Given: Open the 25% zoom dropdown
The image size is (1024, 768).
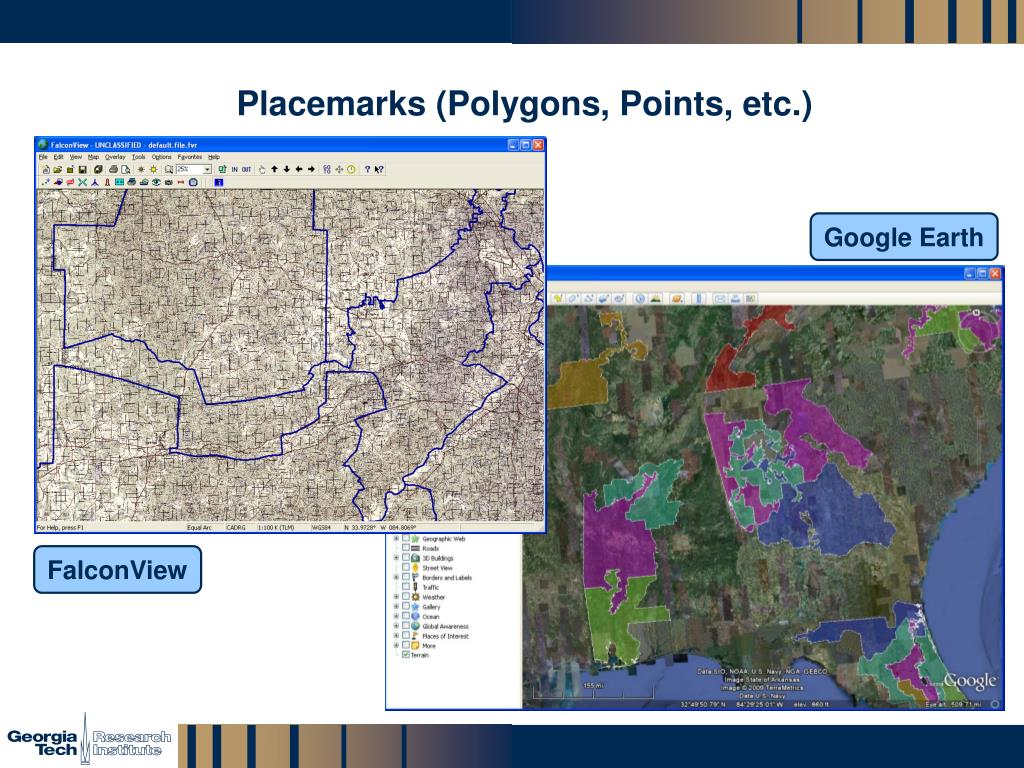Looking at the screenshot, I should point(207,170).
